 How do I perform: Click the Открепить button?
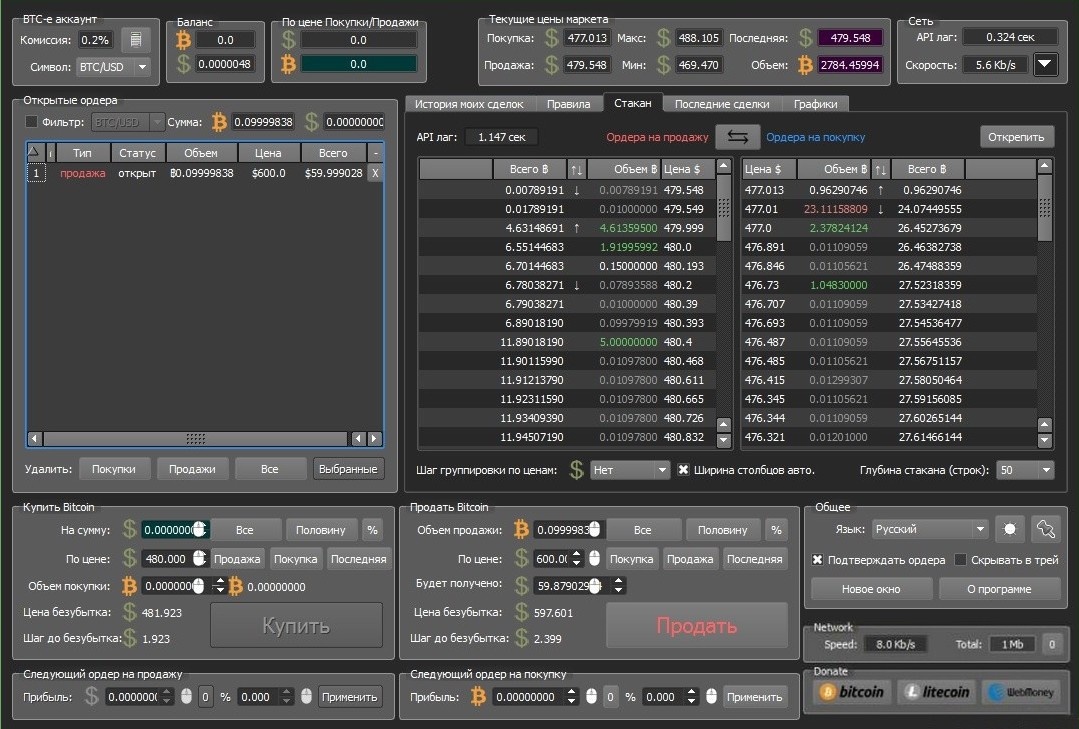[1016, 137]
